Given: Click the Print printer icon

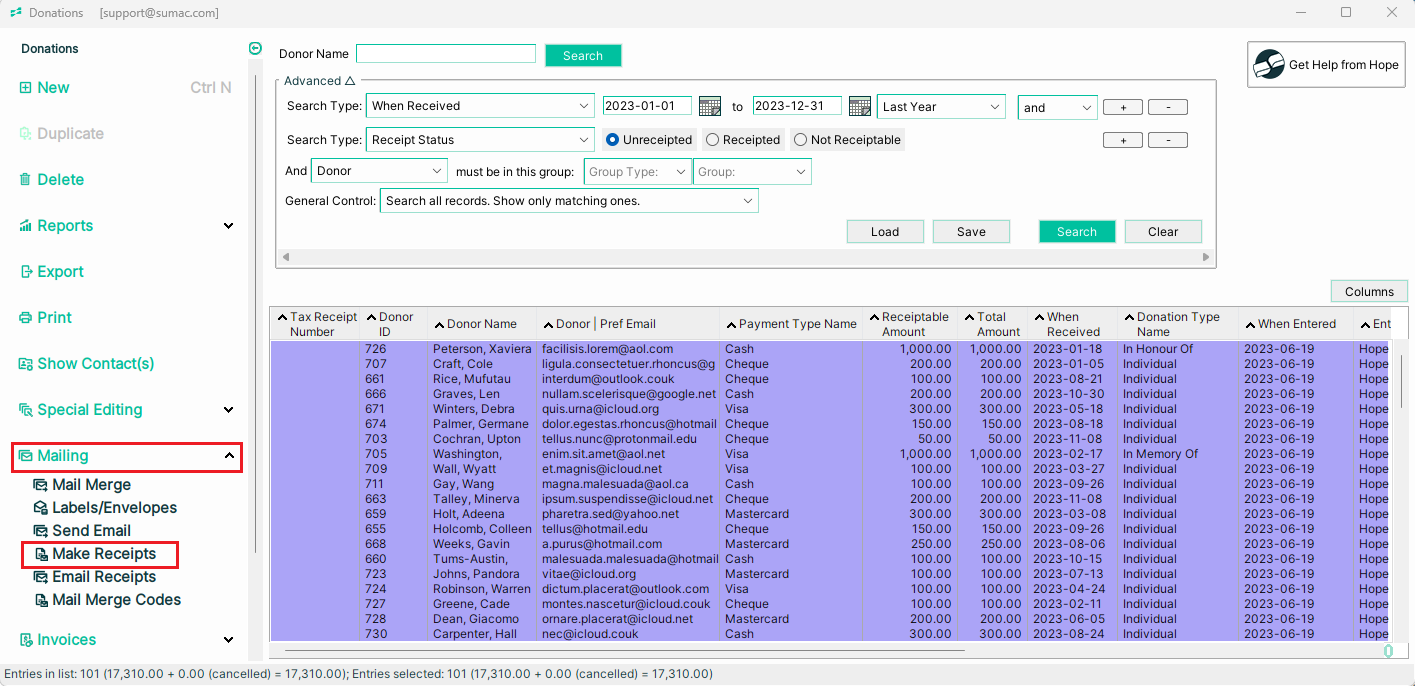Looking at the screenshot, I should (25, 318).
